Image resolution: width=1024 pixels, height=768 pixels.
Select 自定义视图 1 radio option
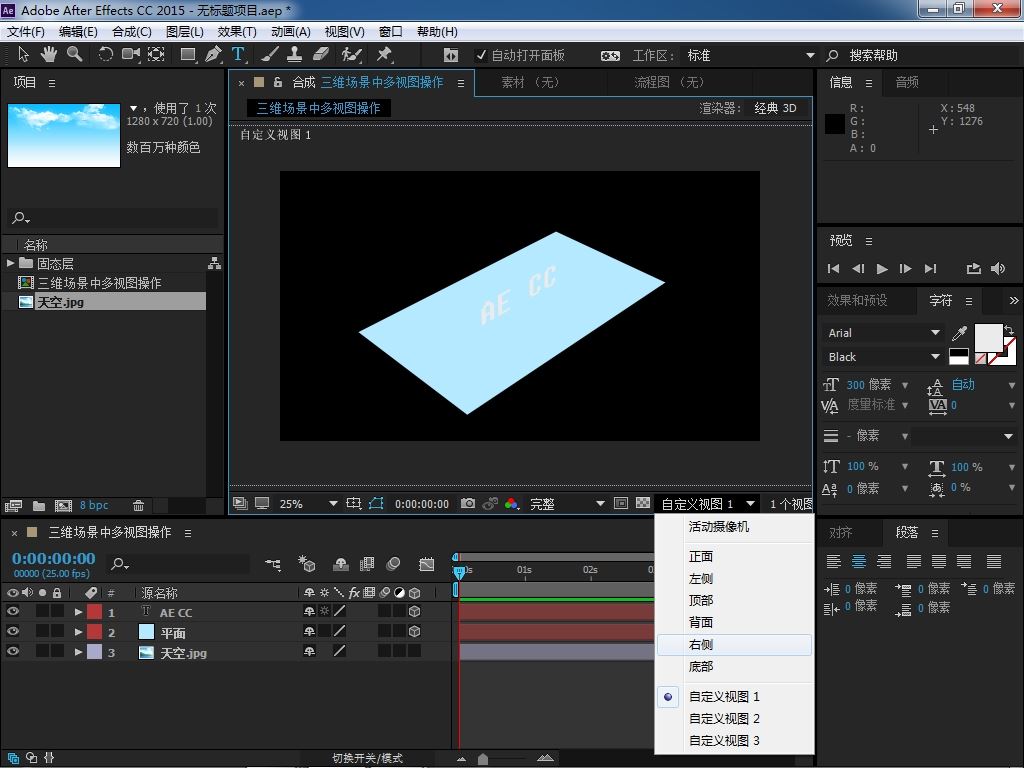pyautogui.click(x=724, y=697)
